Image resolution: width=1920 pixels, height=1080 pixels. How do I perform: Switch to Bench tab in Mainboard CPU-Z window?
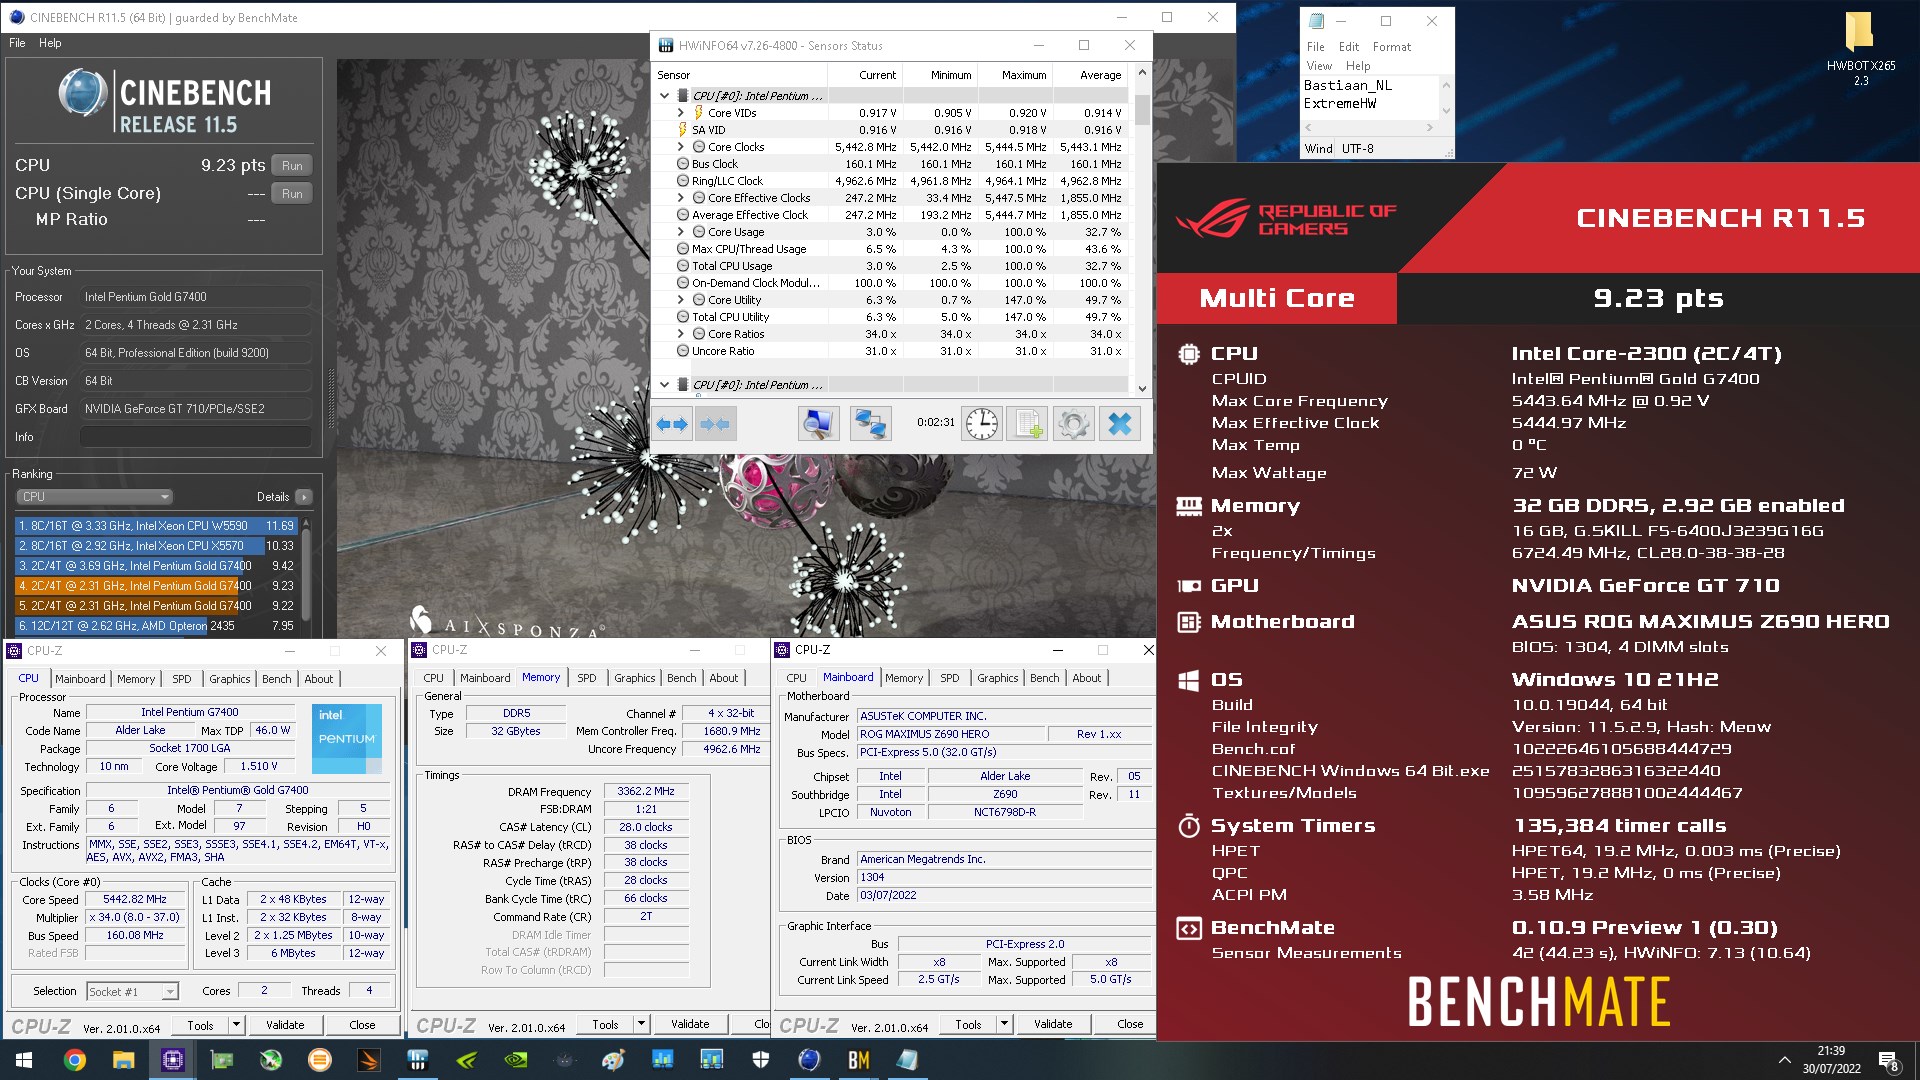[1044, 678]
